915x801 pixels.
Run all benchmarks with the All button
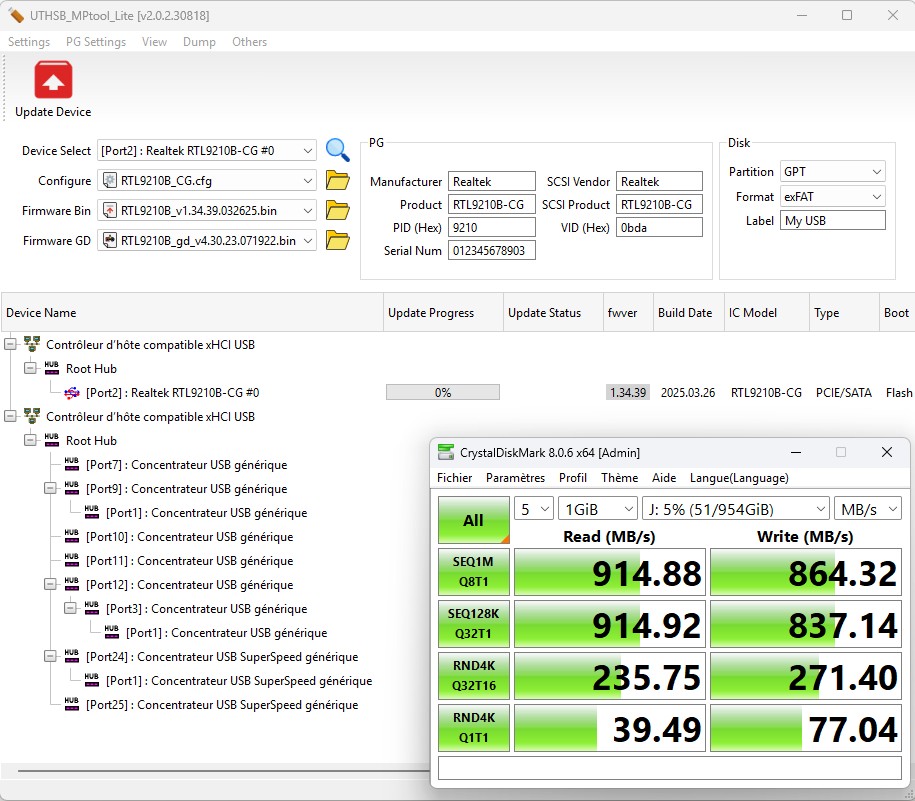[x=473, y=520]
